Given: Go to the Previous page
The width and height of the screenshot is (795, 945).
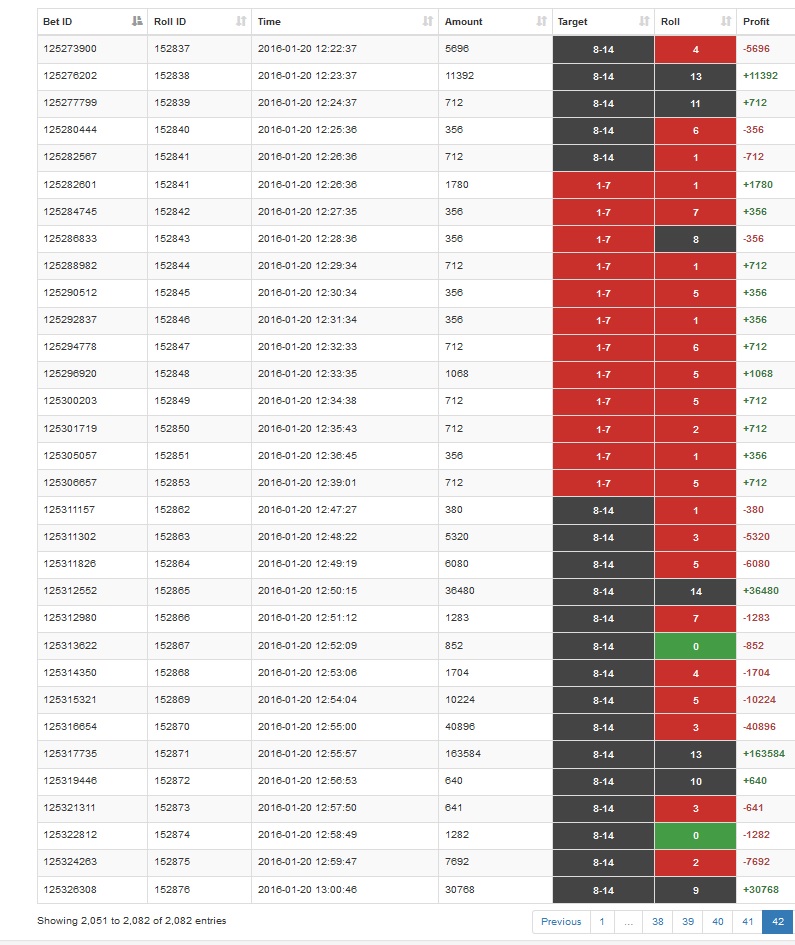Looking at the screenshot, I should click(561, 921).
